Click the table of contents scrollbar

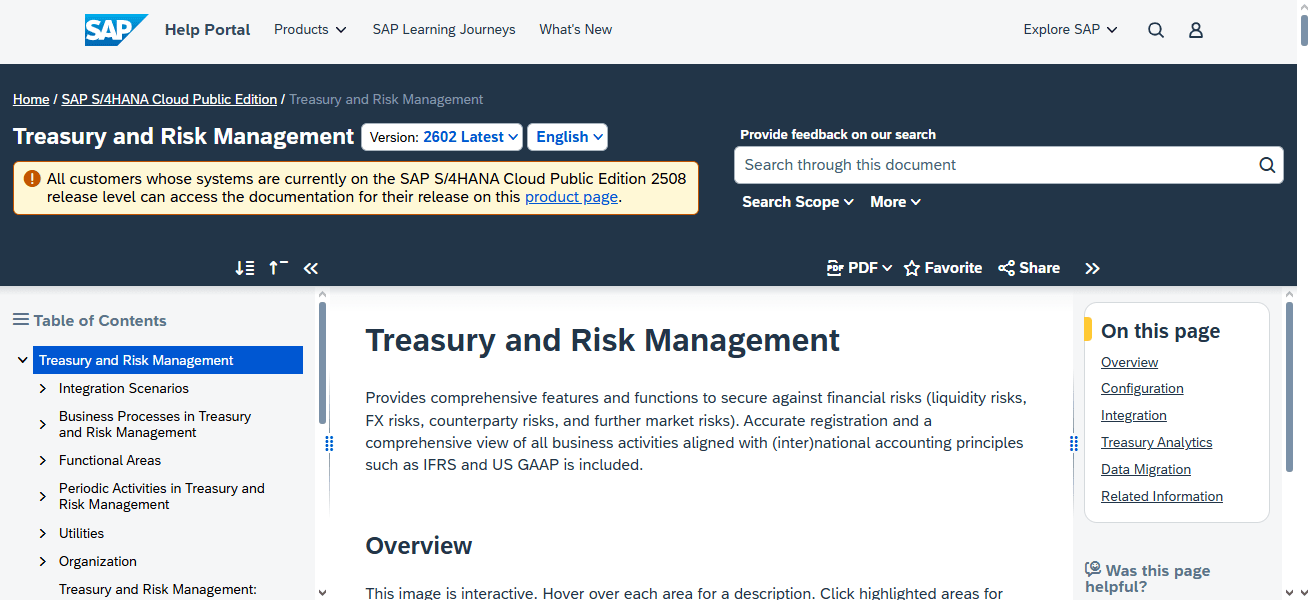point(322,362)
